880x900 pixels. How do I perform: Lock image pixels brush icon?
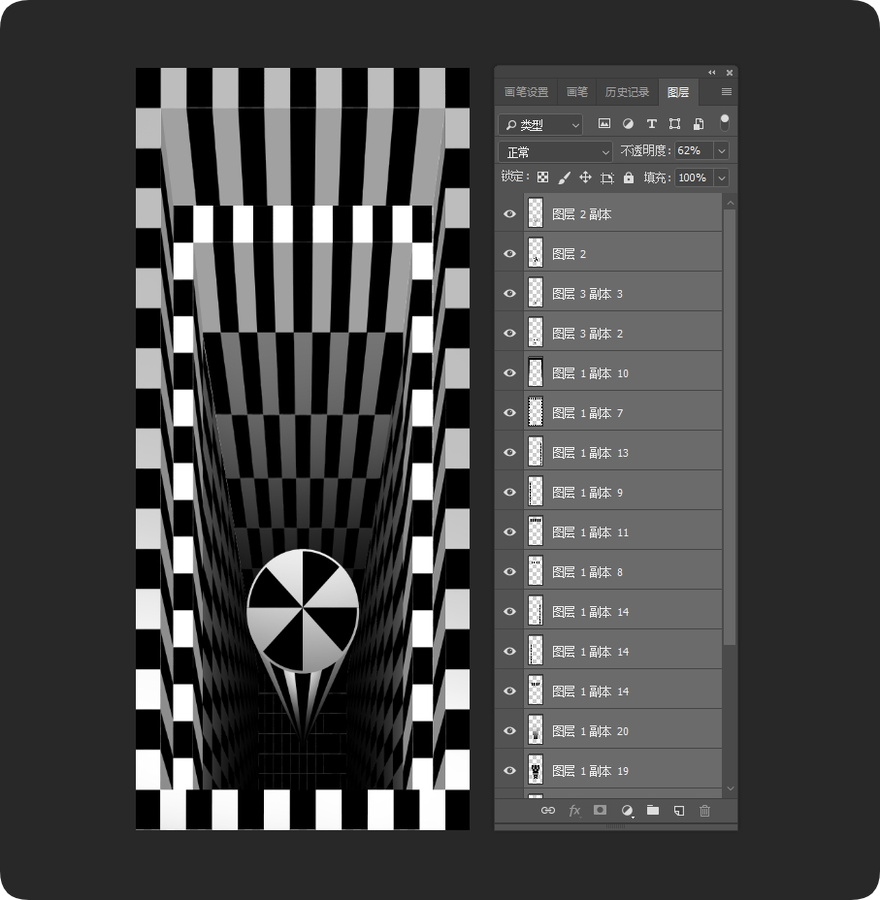point(564,177)
